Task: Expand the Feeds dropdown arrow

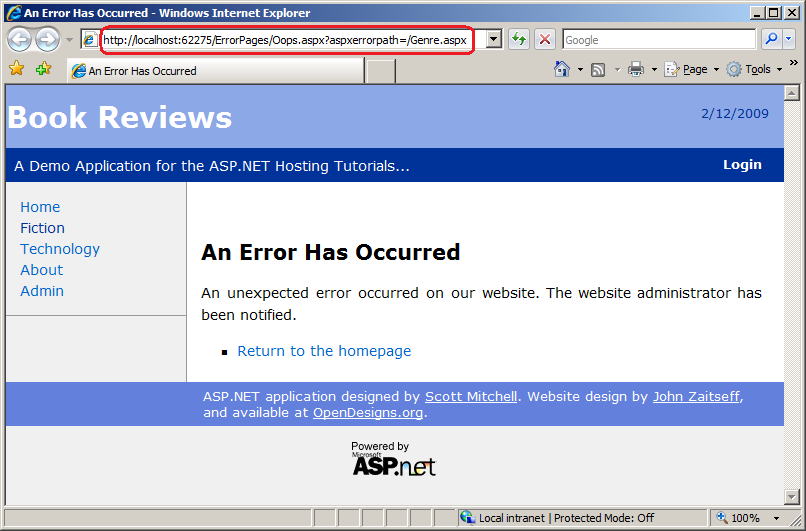Action: (617, 69)
